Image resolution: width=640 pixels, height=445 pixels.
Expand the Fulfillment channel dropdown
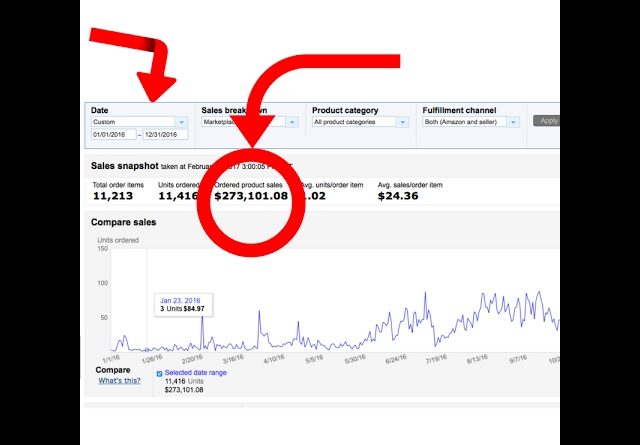click(470, 122)
